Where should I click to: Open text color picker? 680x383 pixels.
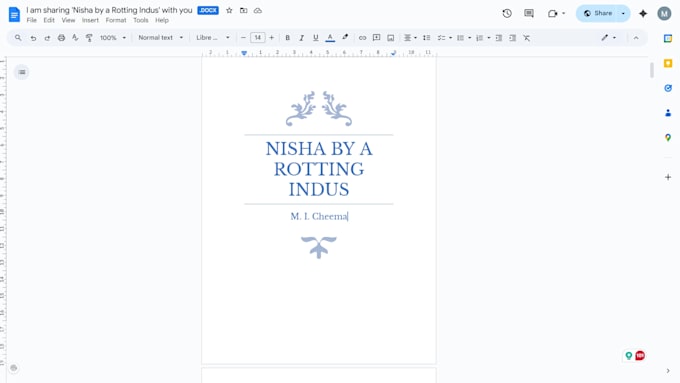pyautogui.click(x=330, y=38)
